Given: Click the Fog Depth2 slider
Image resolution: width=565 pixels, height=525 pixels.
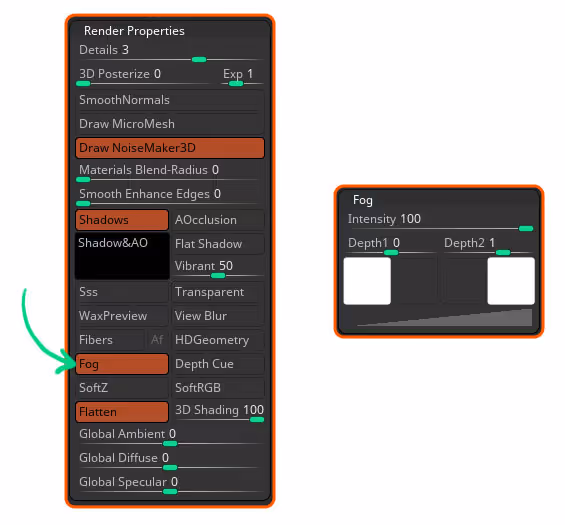Looking at the screenshot, I should pyautogui.click(x=488, y=246).
